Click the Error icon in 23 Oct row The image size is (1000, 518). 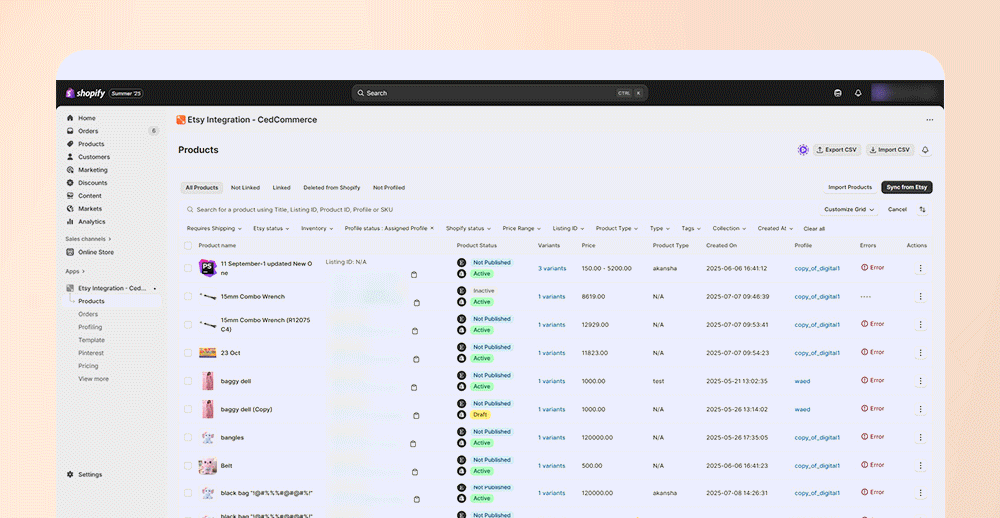(x=865, y=352)
